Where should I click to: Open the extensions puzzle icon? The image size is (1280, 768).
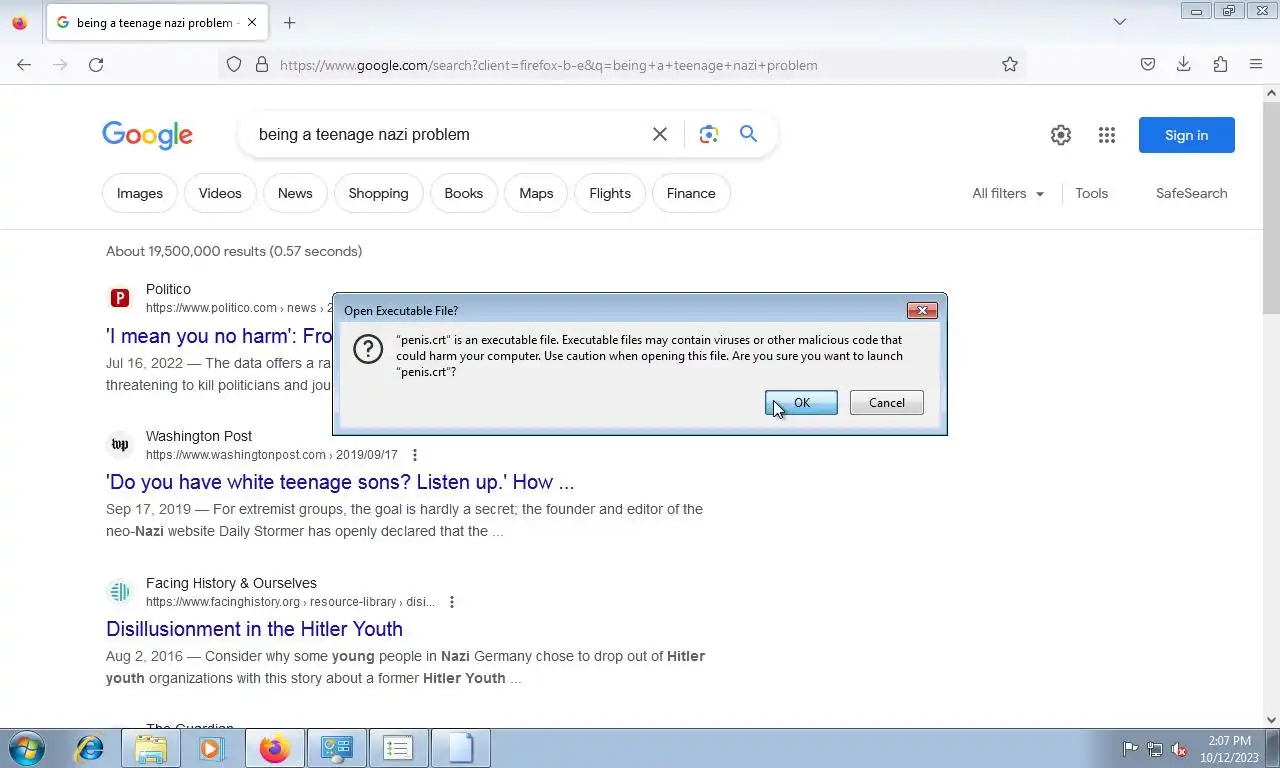1220,65
